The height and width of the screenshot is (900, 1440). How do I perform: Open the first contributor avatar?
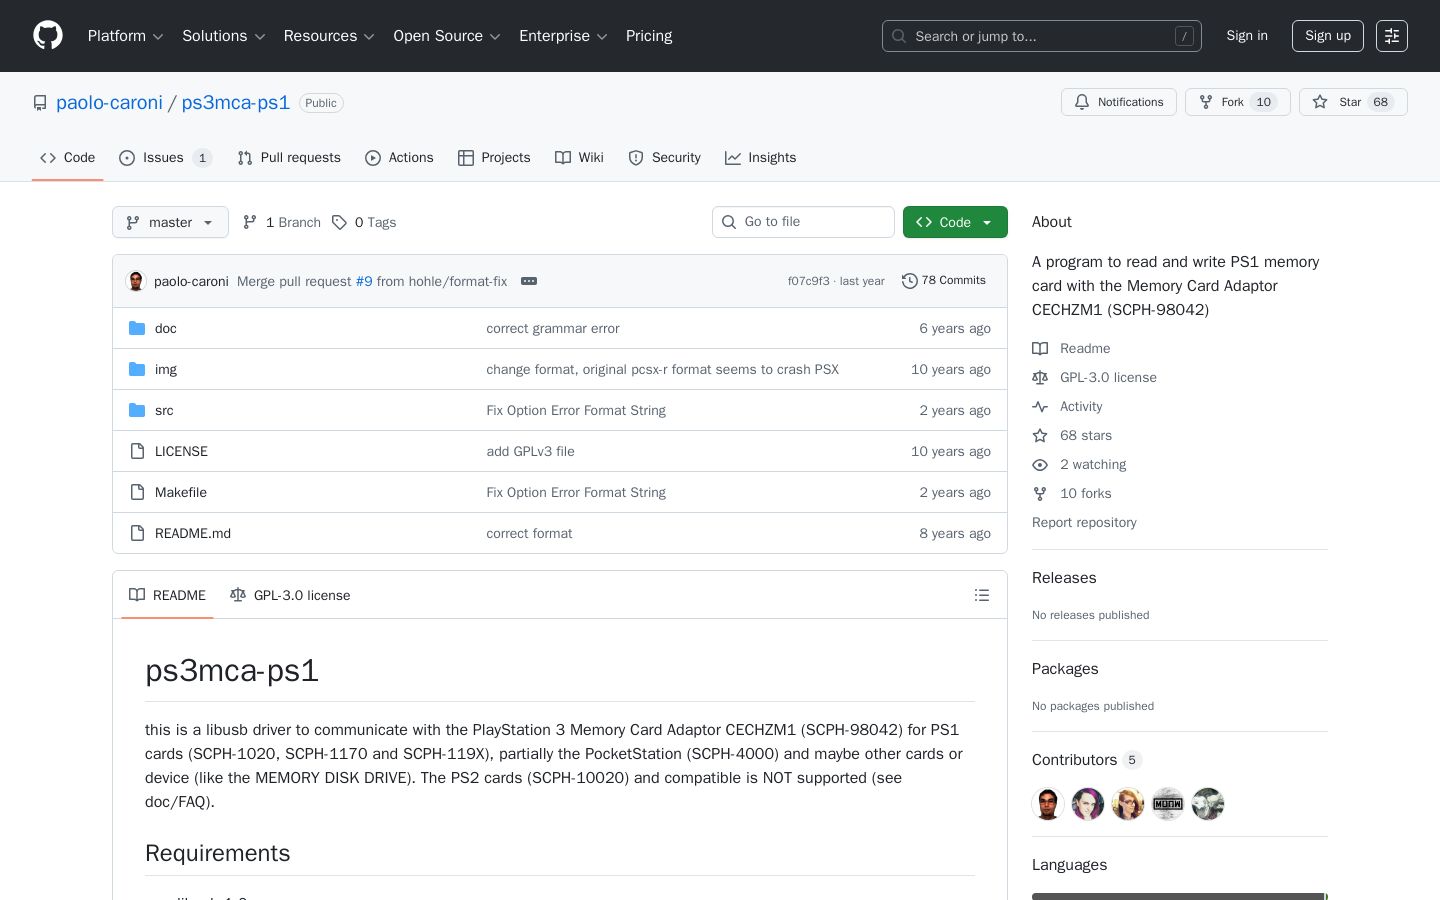click(x=1048, y=804)
